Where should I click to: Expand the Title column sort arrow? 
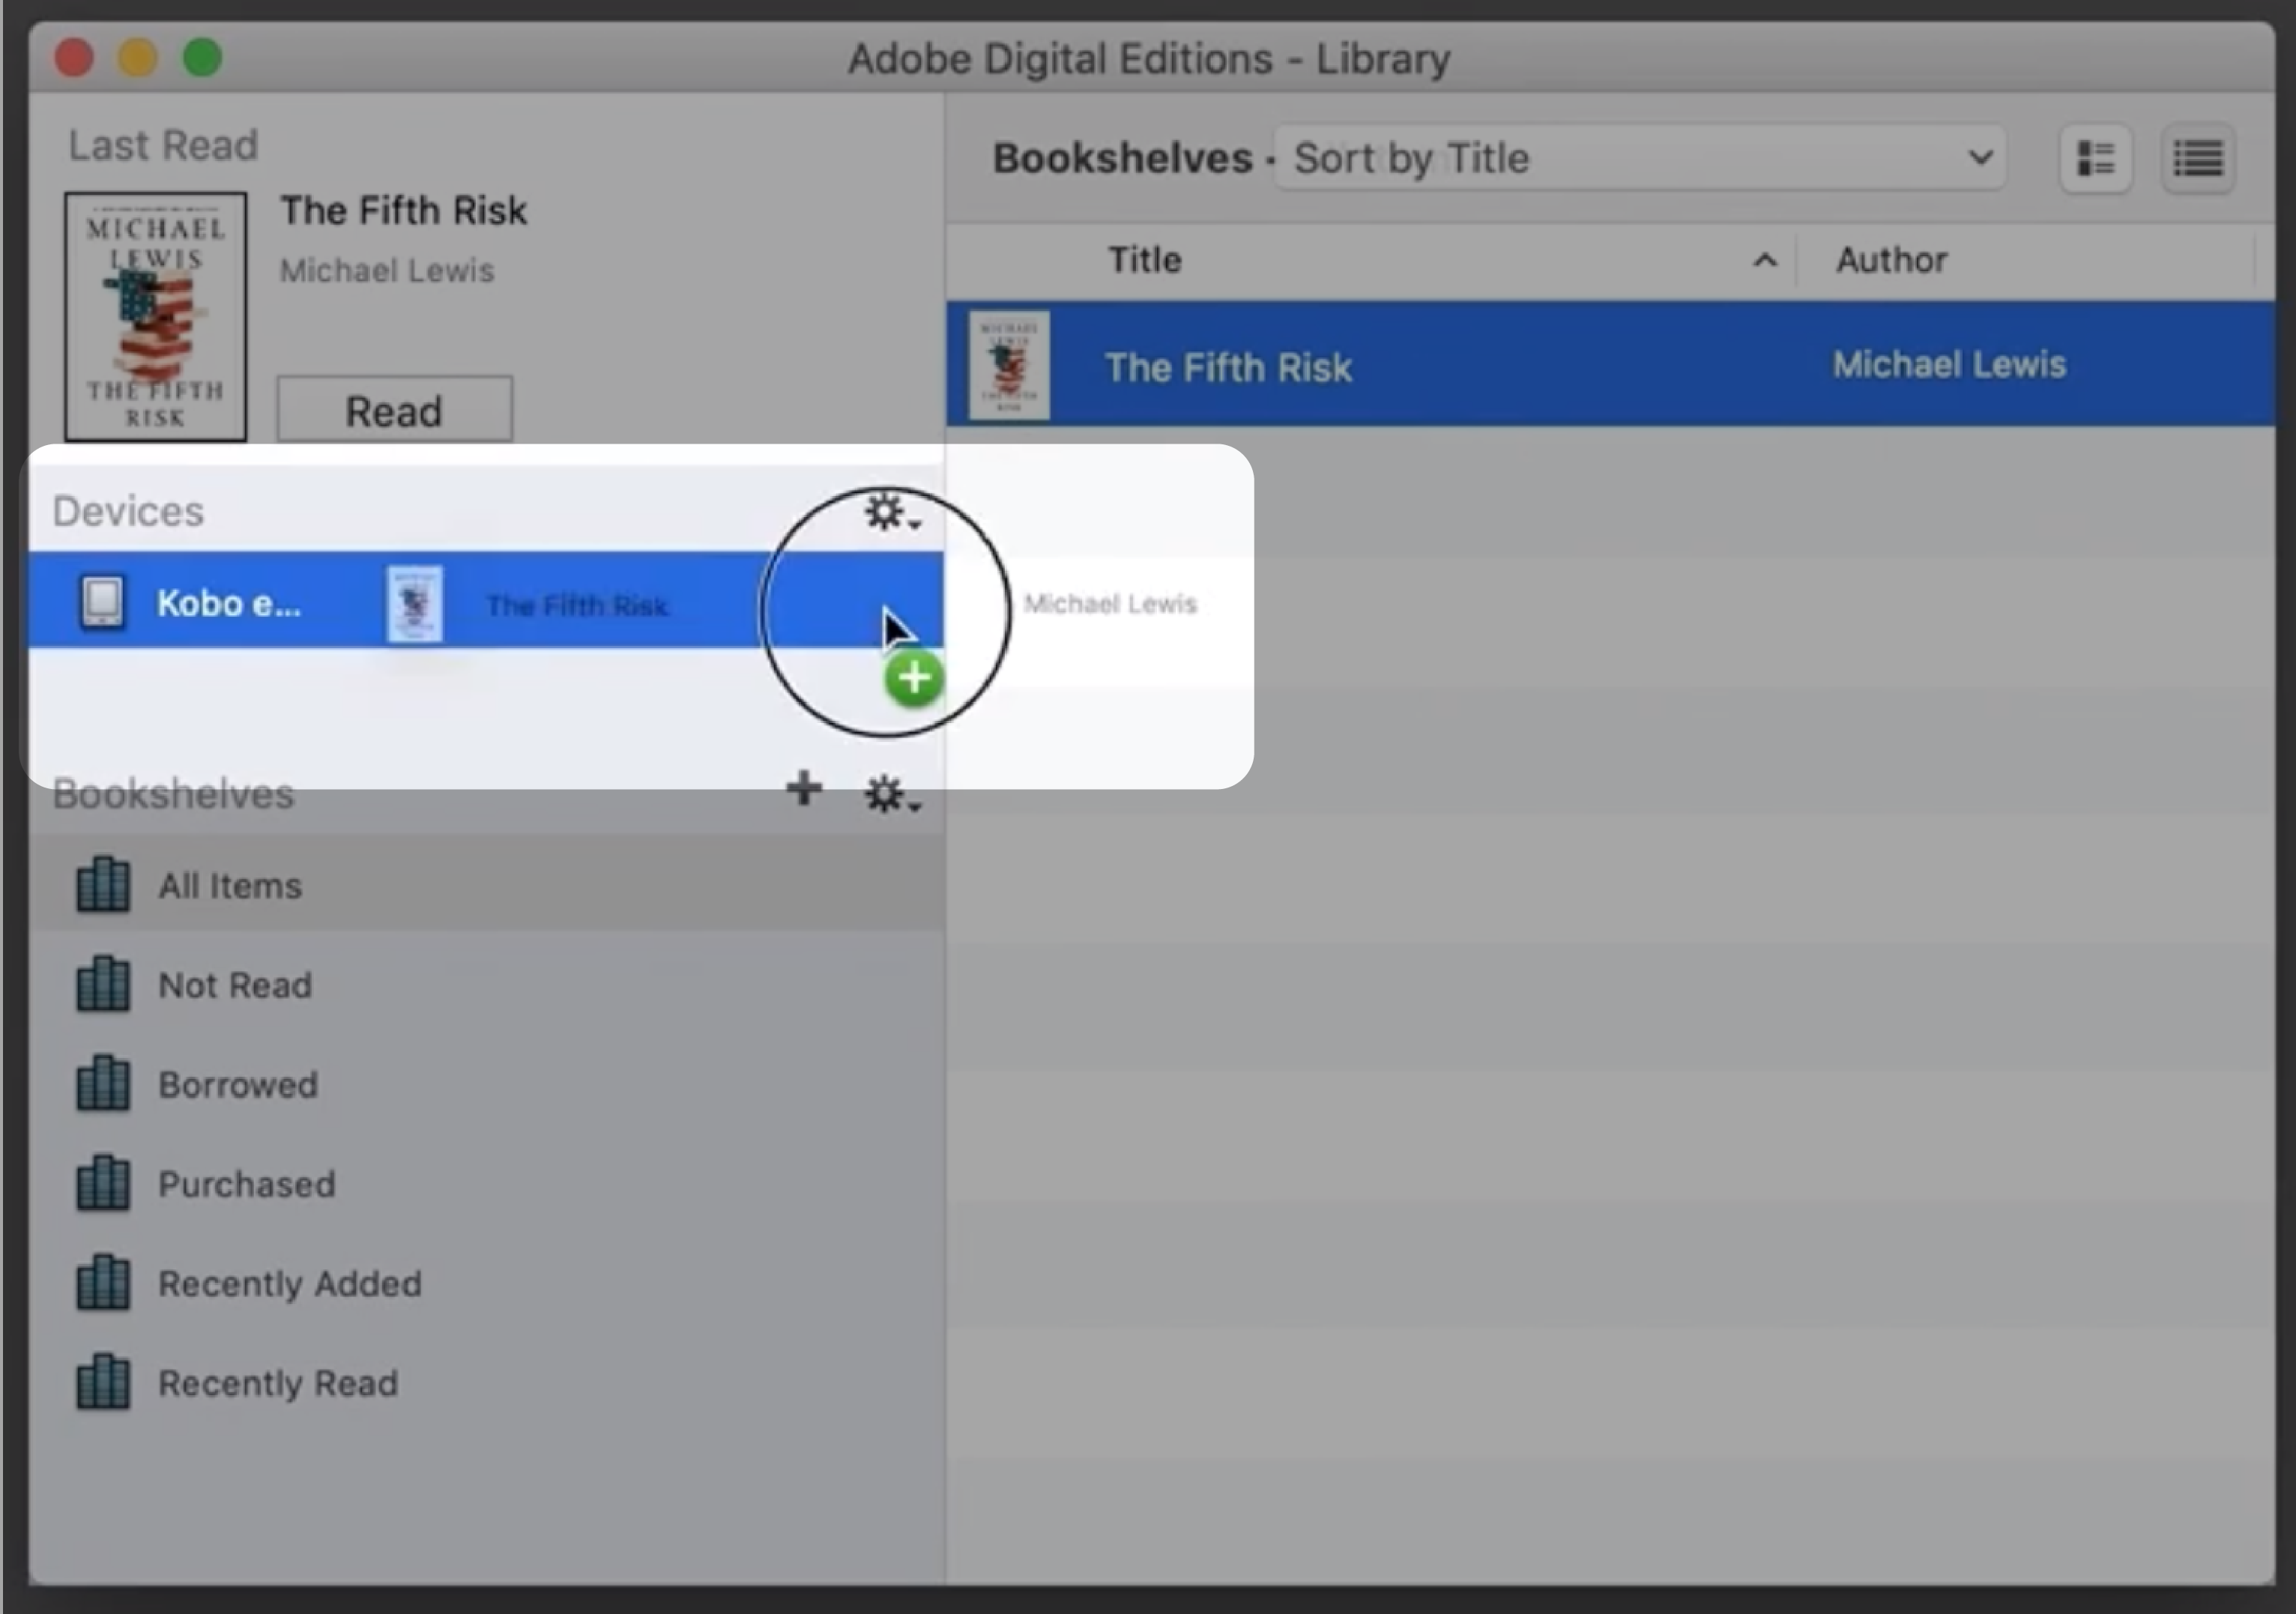tap(1763, 259)
